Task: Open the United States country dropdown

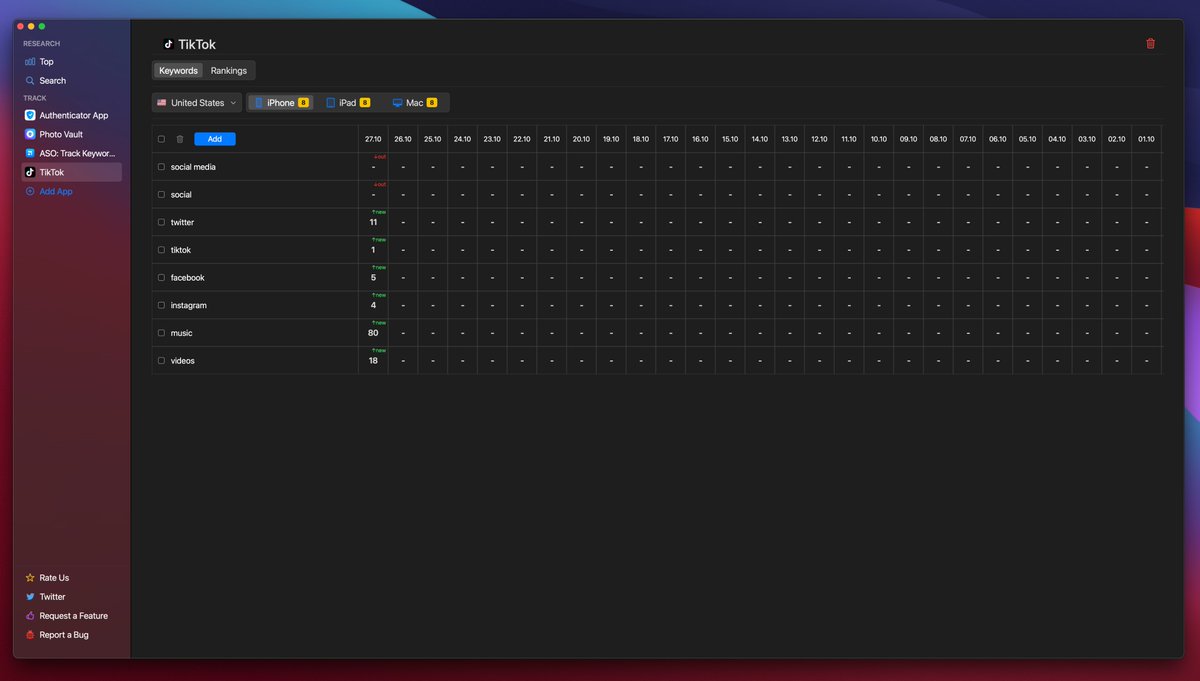Action: pyautogui.click(x=197, y=103)
